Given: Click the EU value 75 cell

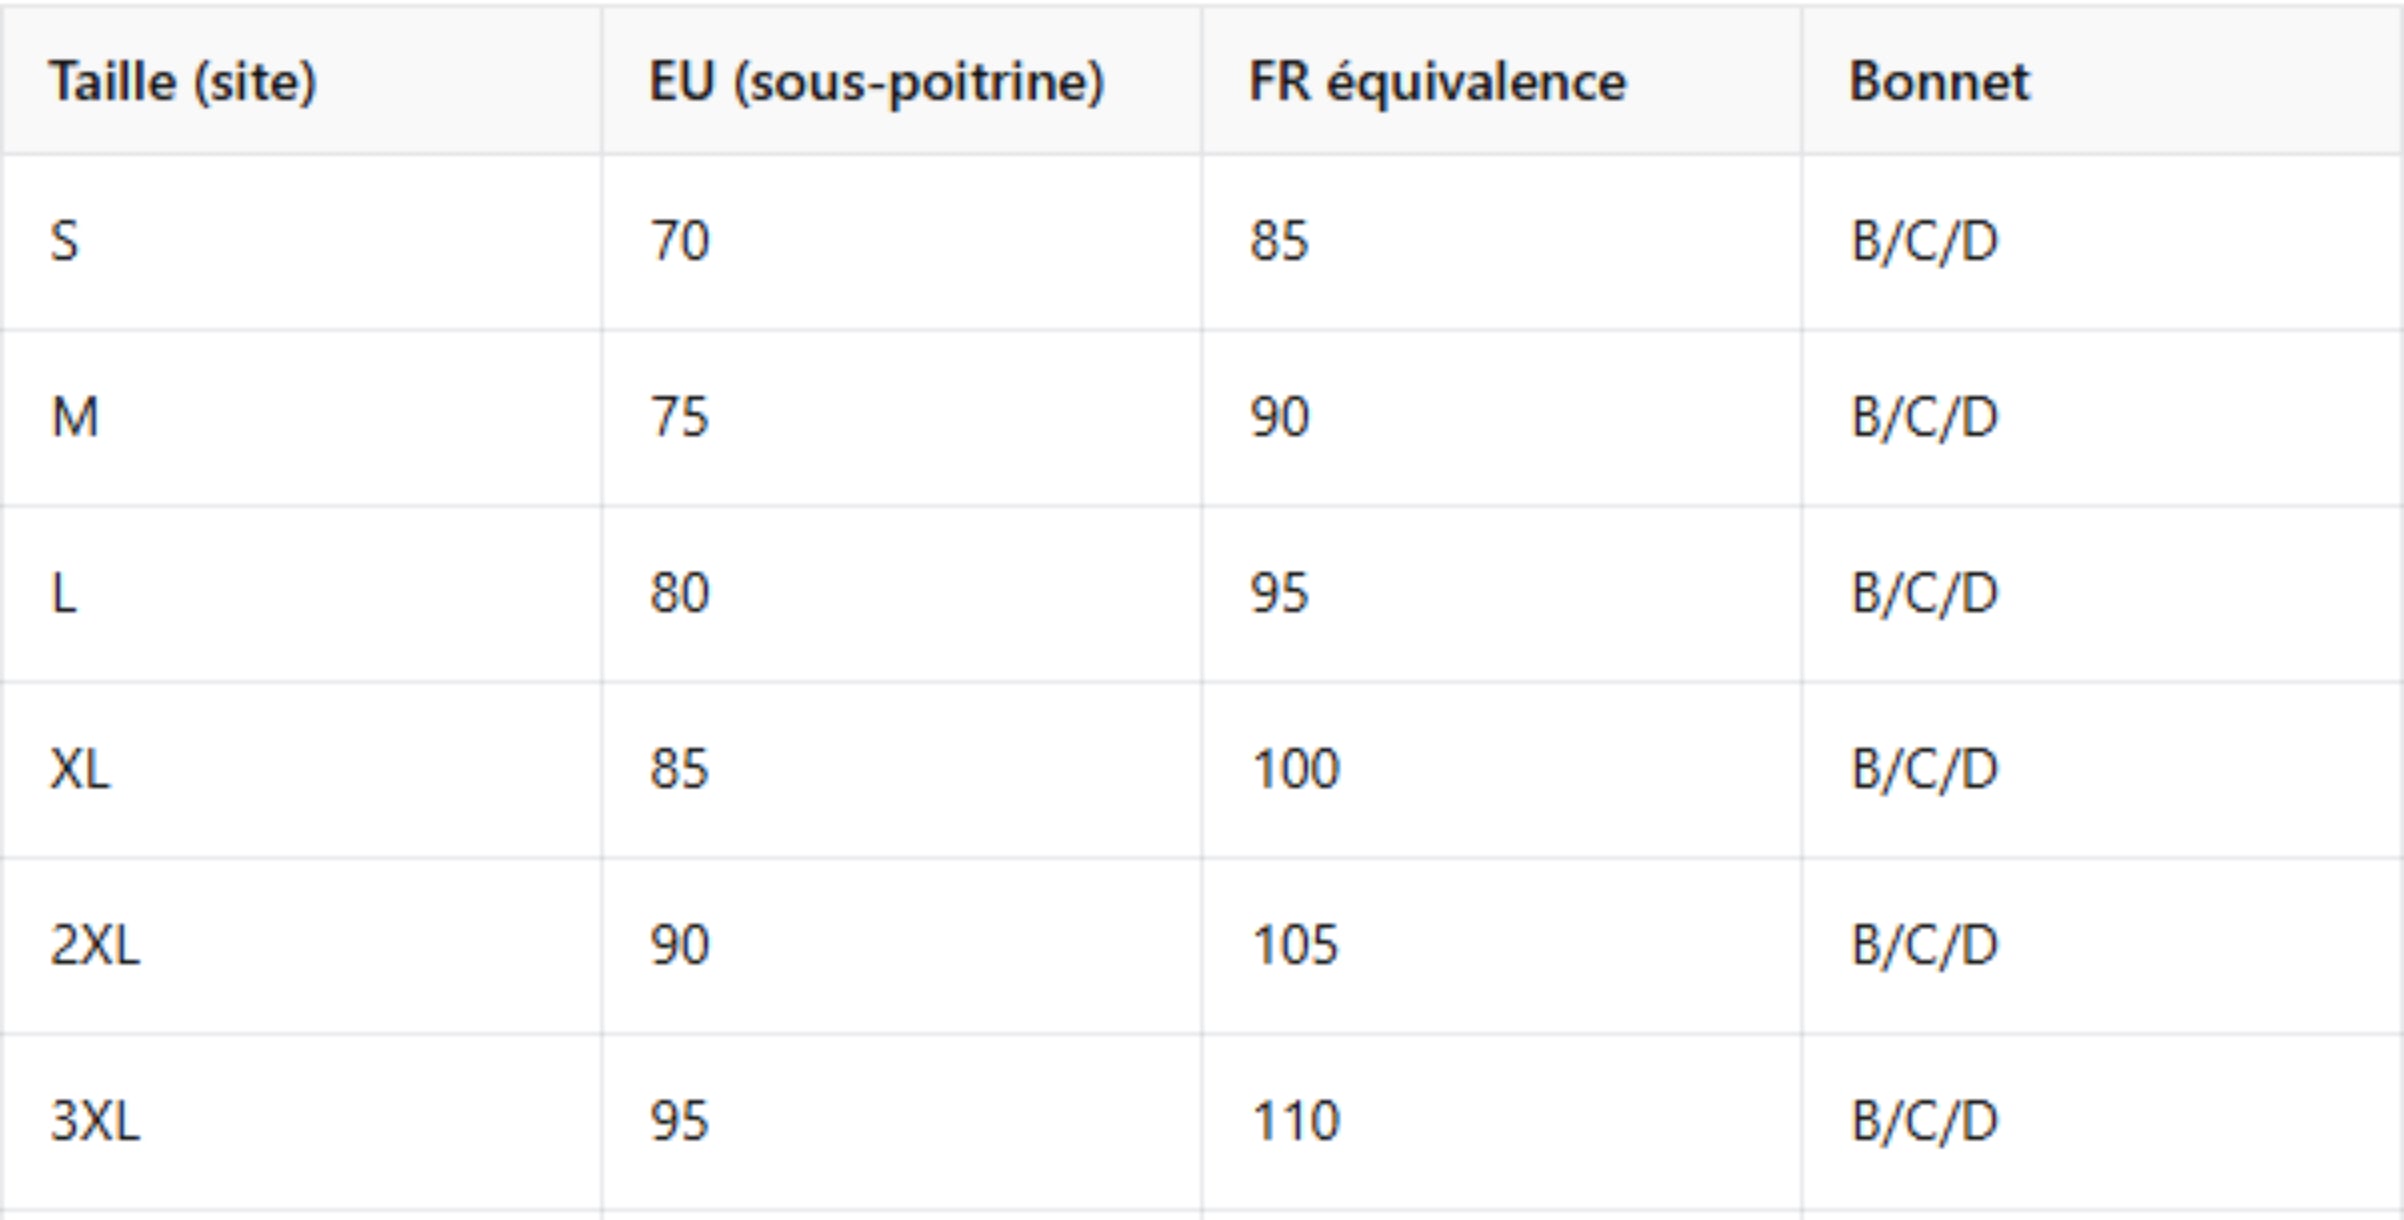Looking at the screenshot, I should [901, 418].
